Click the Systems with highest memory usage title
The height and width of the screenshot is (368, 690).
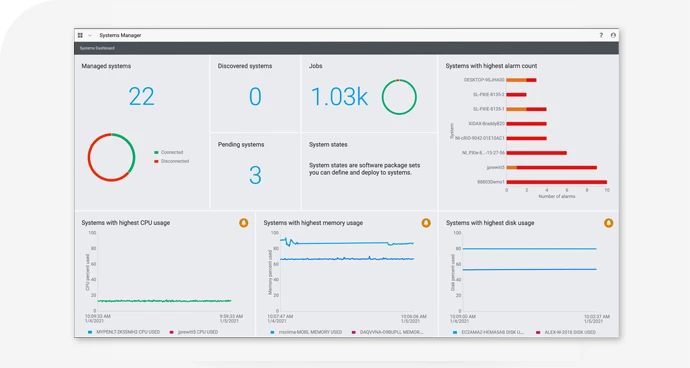[x=313, y=223]
